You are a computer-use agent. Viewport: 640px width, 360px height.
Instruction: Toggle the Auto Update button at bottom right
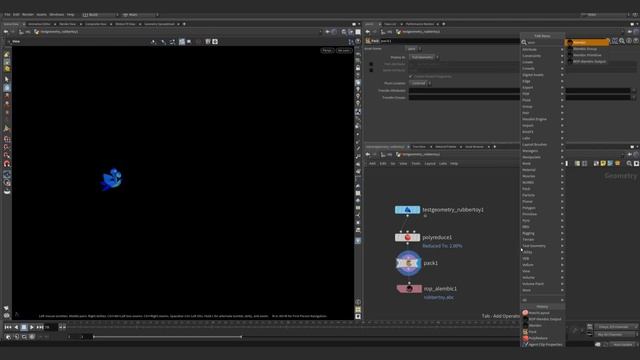point(622,344)
